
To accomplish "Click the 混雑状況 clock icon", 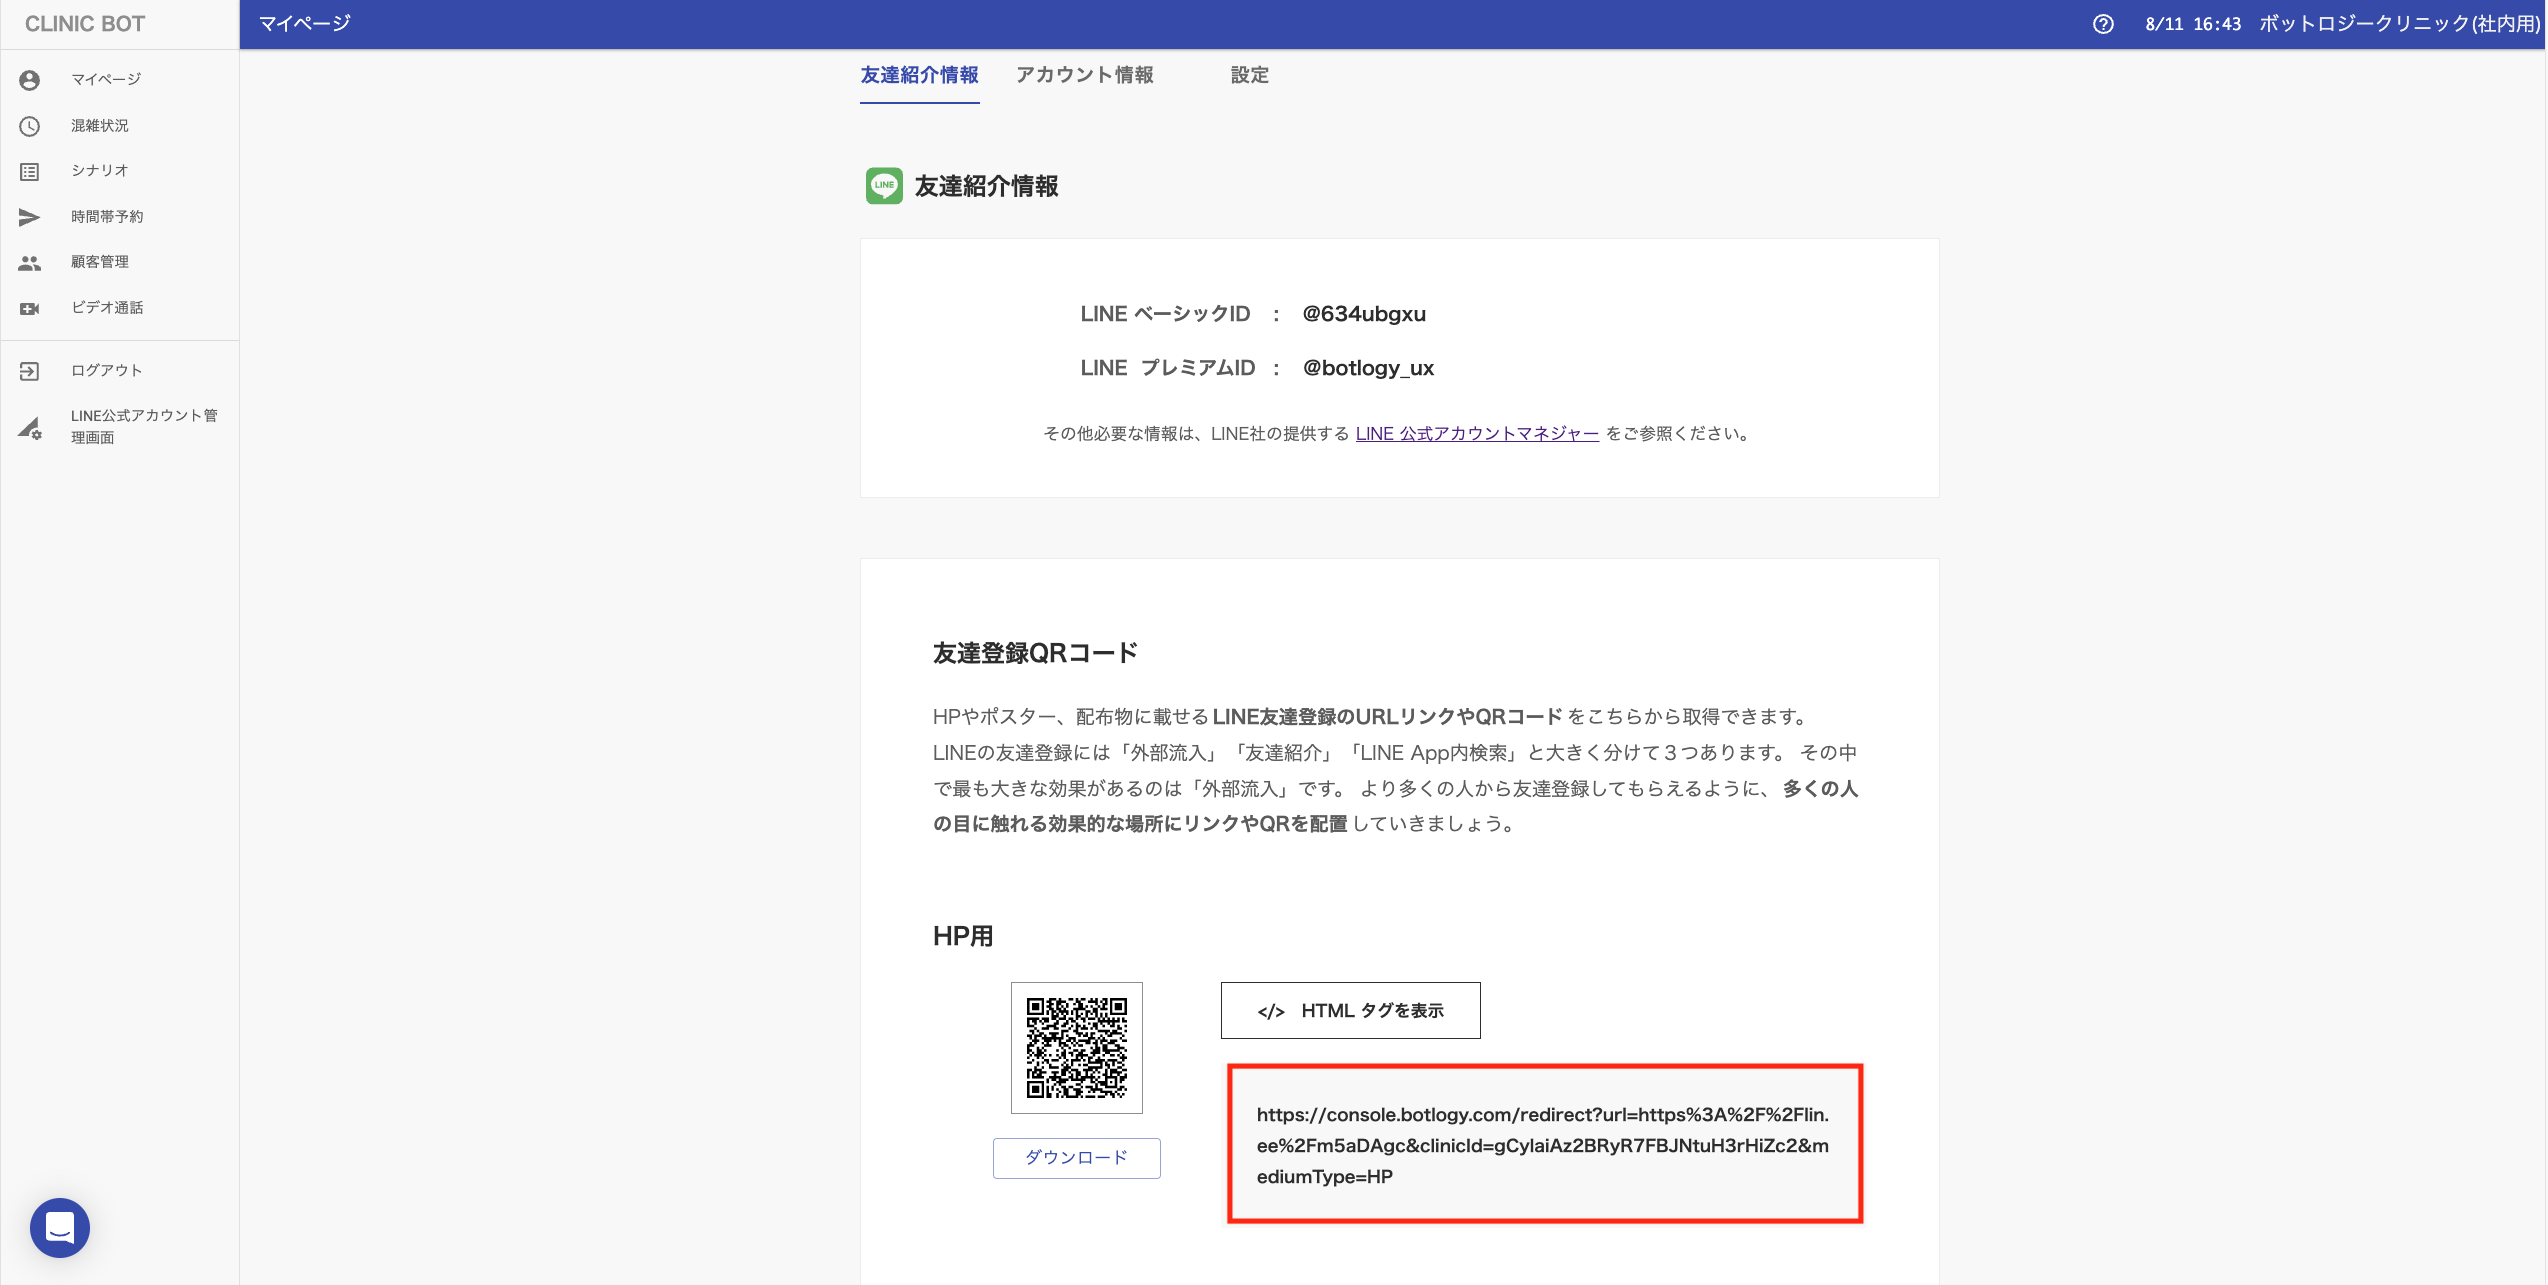I will 30,126.
